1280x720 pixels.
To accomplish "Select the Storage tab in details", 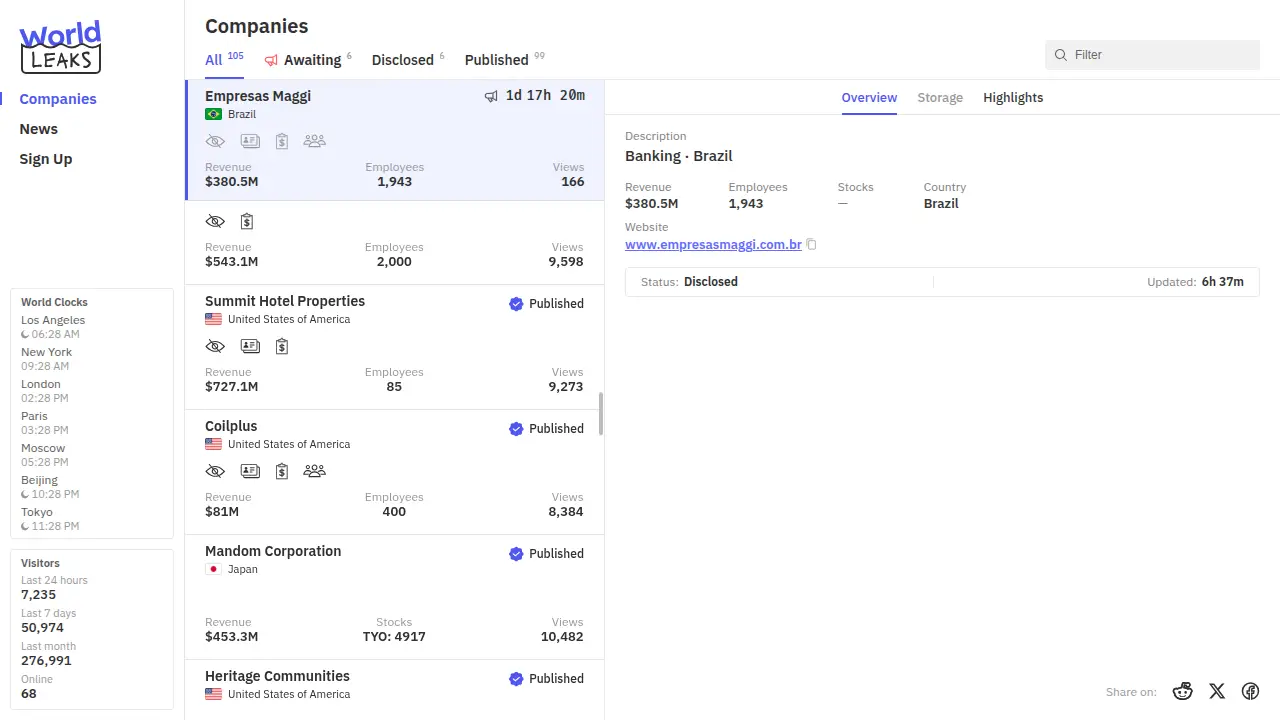I will (940, 98).
